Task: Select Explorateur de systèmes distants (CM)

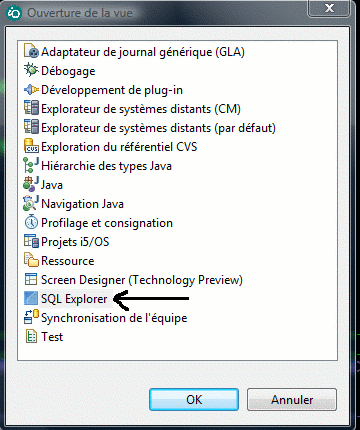Action: pyautogui.click(x=141, y=109)
